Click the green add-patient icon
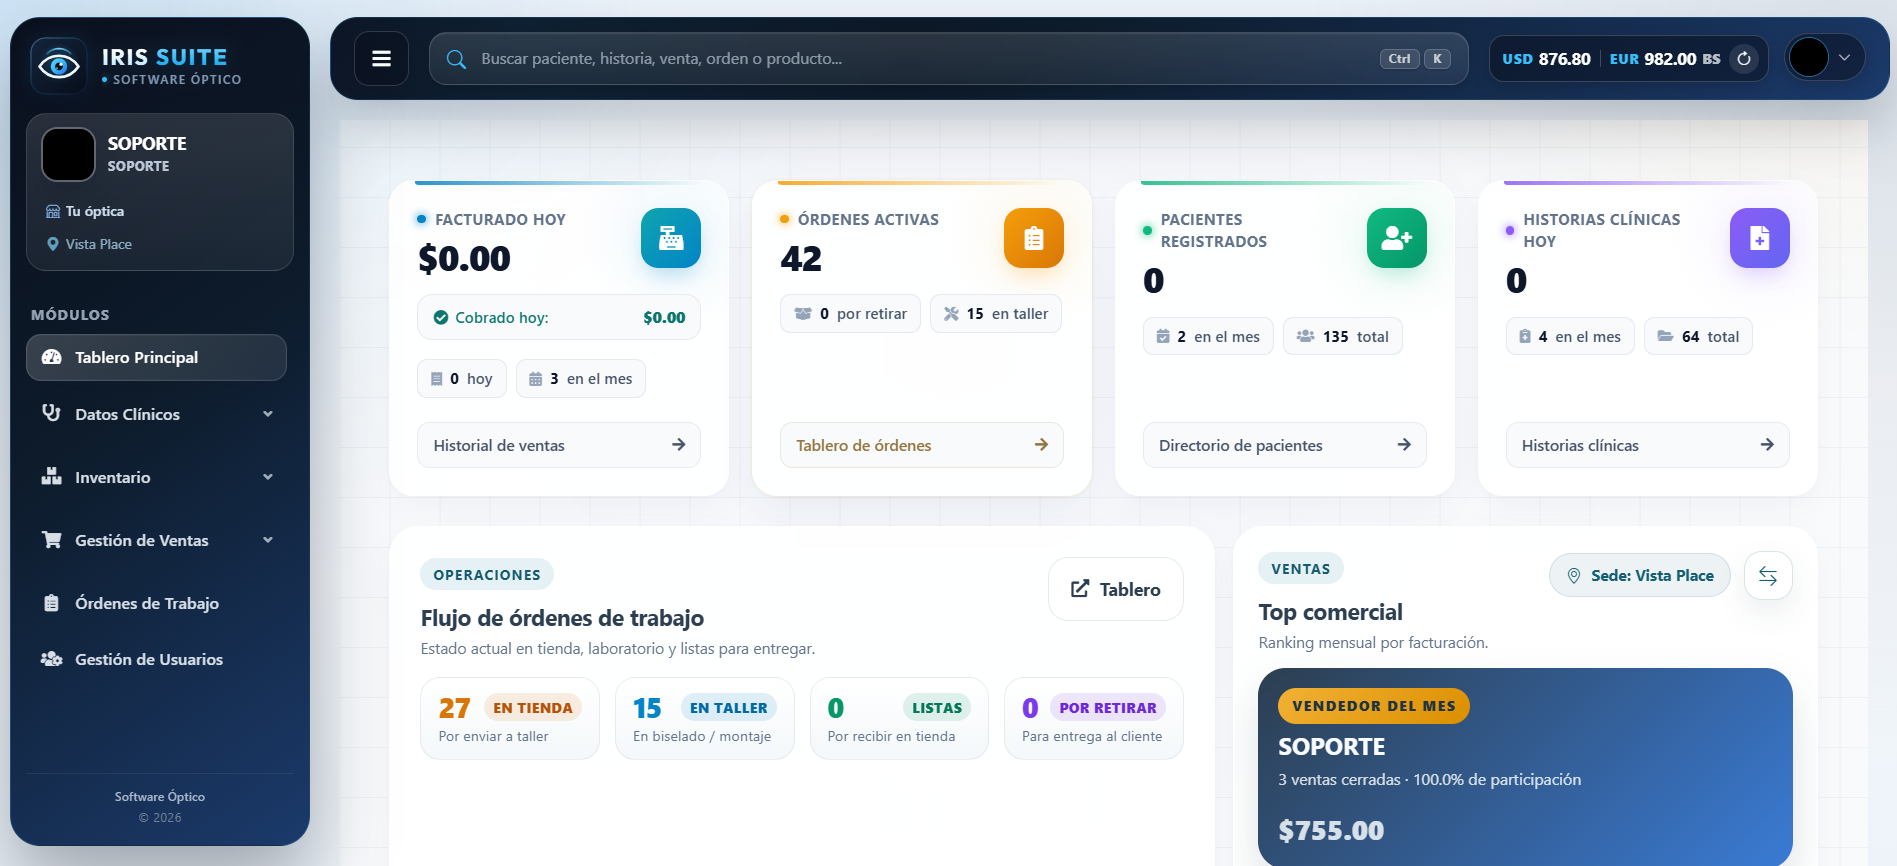This screenshot has height=866, width=1897. [x=1397, y=238]
